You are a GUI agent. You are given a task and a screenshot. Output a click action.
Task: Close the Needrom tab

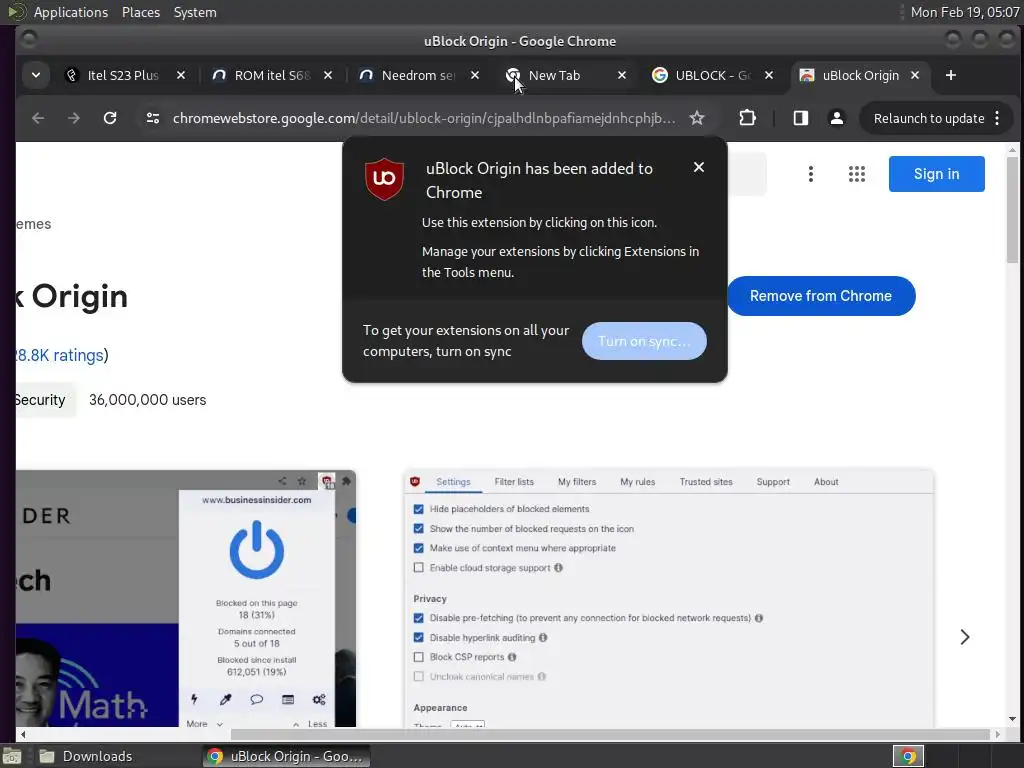475,75
